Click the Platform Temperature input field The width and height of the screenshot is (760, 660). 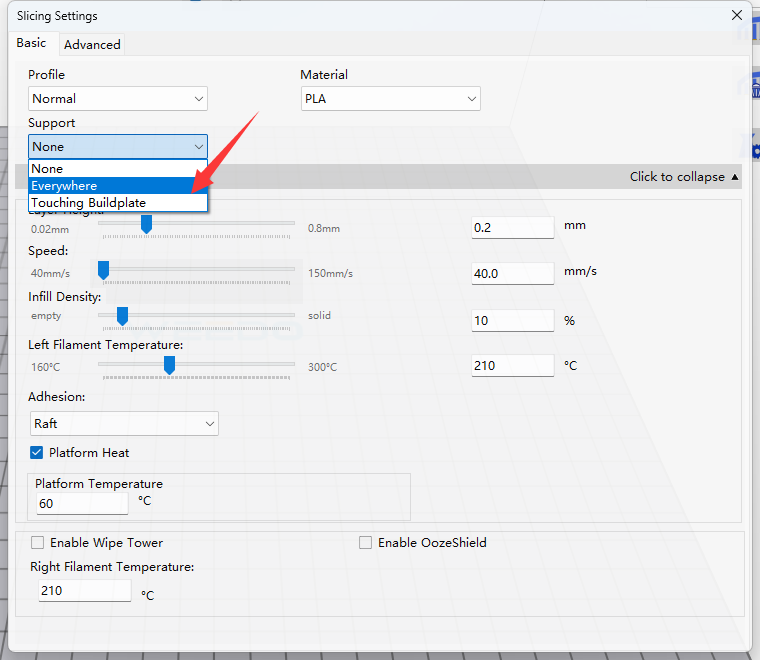[x=83, y=504]
